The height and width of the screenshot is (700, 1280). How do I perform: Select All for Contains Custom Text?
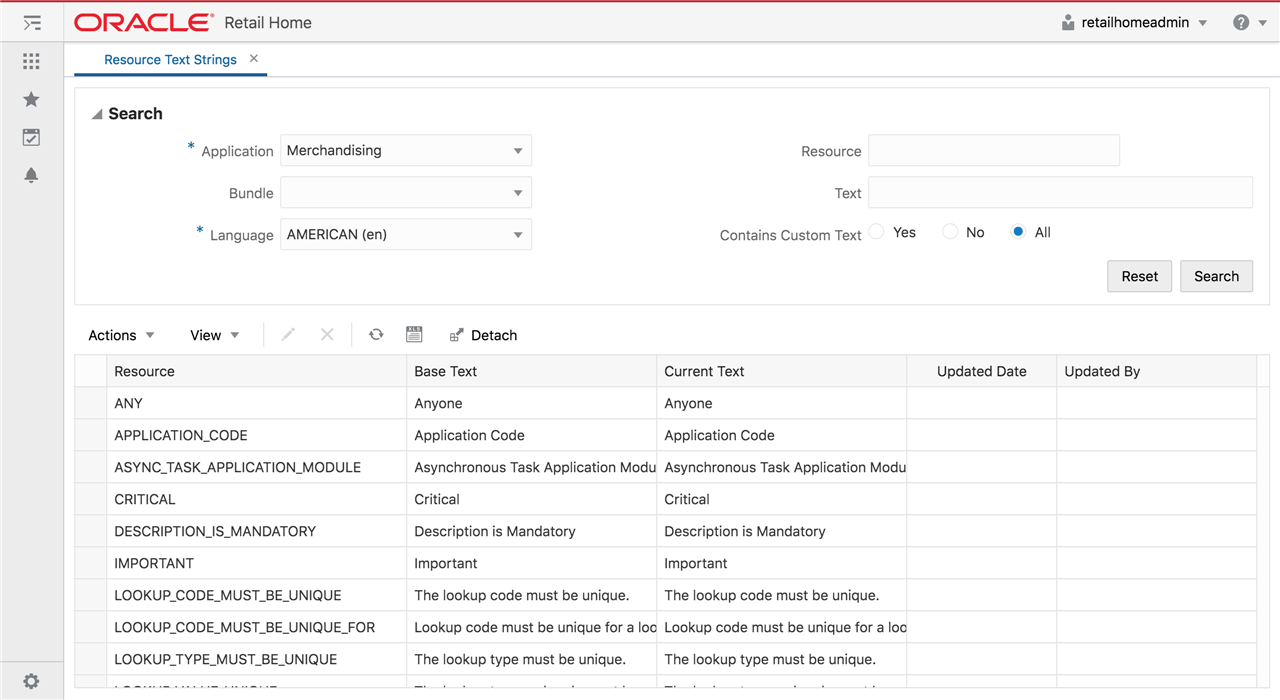[x=1017, y=230]
